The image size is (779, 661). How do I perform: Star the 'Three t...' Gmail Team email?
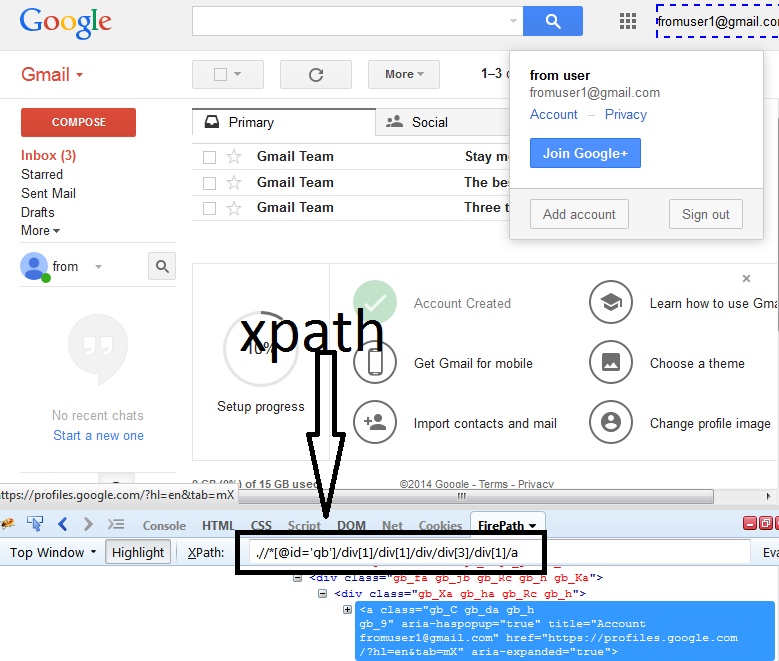[234, 208]
